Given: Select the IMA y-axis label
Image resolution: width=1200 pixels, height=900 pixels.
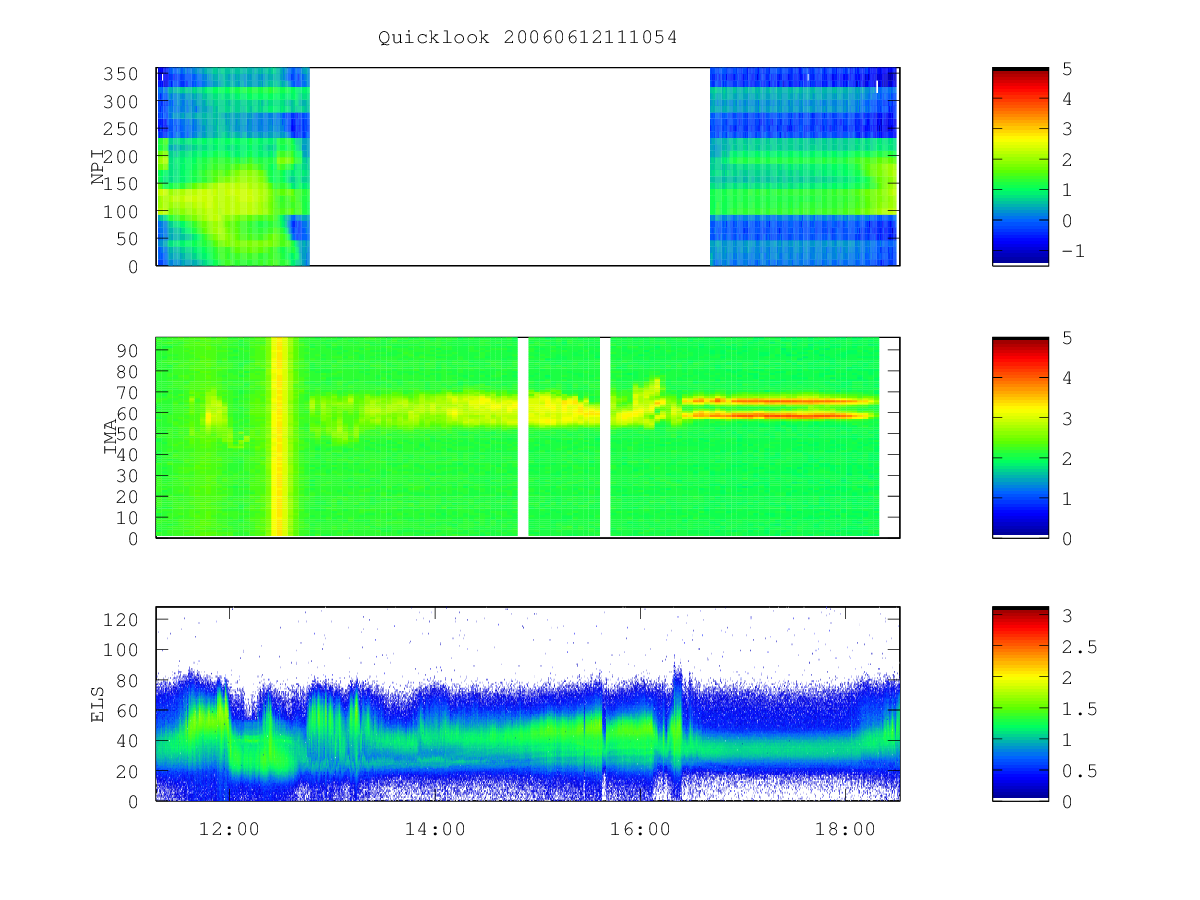Looking at the screenshot, I should point(112,437).
